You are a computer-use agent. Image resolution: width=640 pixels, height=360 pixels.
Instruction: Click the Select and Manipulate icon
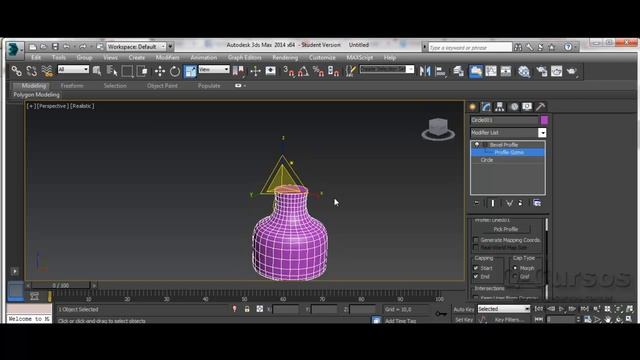click(256, 71)
